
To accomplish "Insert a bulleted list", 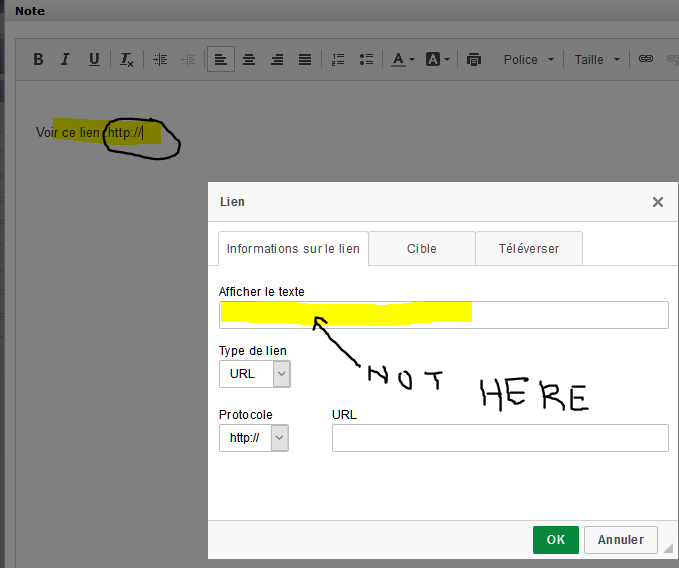I will coord(366,59).
